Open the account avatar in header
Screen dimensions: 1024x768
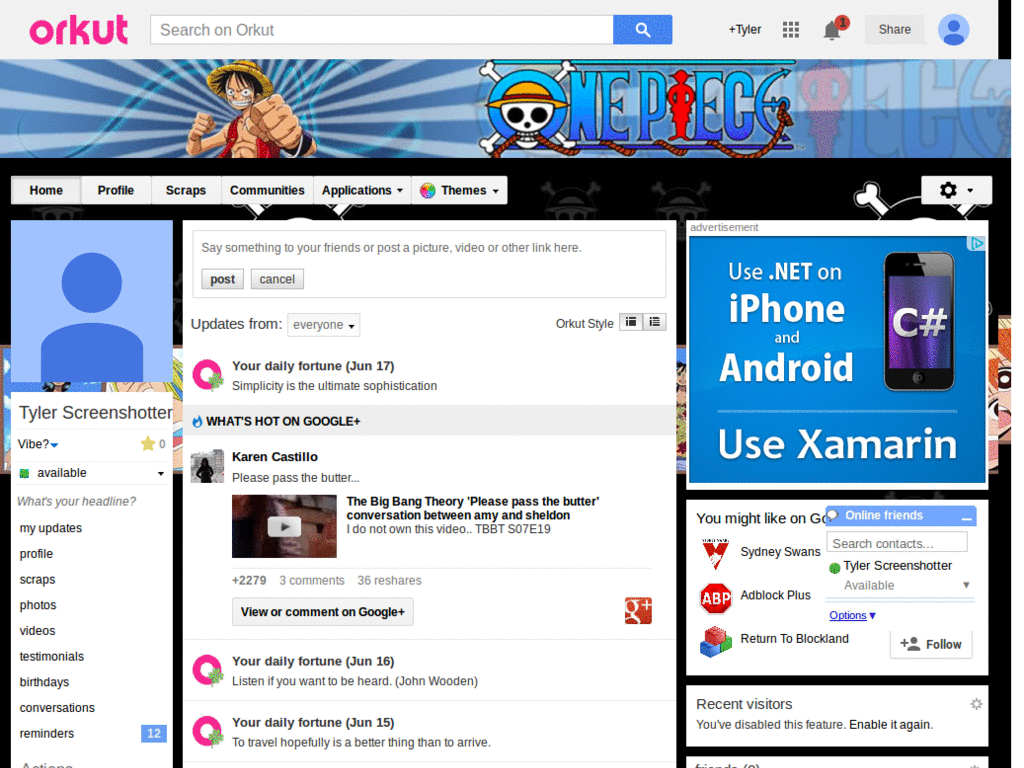[x=953, y=29]
